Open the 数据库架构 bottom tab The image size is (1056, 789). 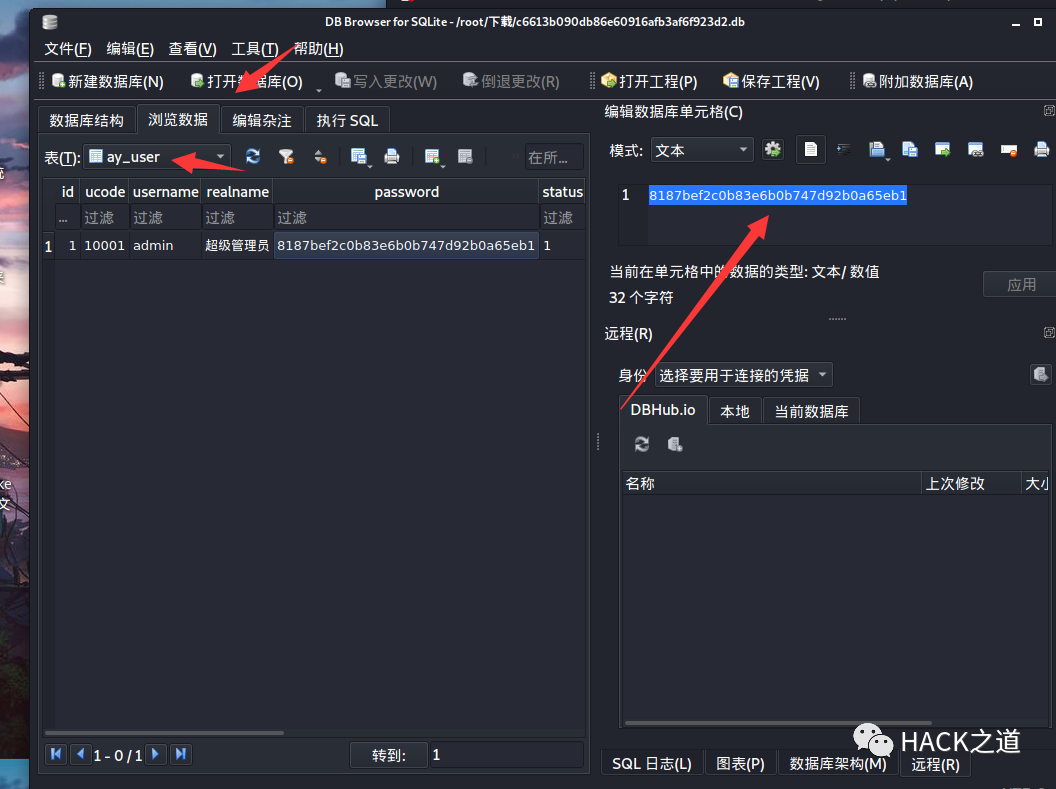(838, 763)
